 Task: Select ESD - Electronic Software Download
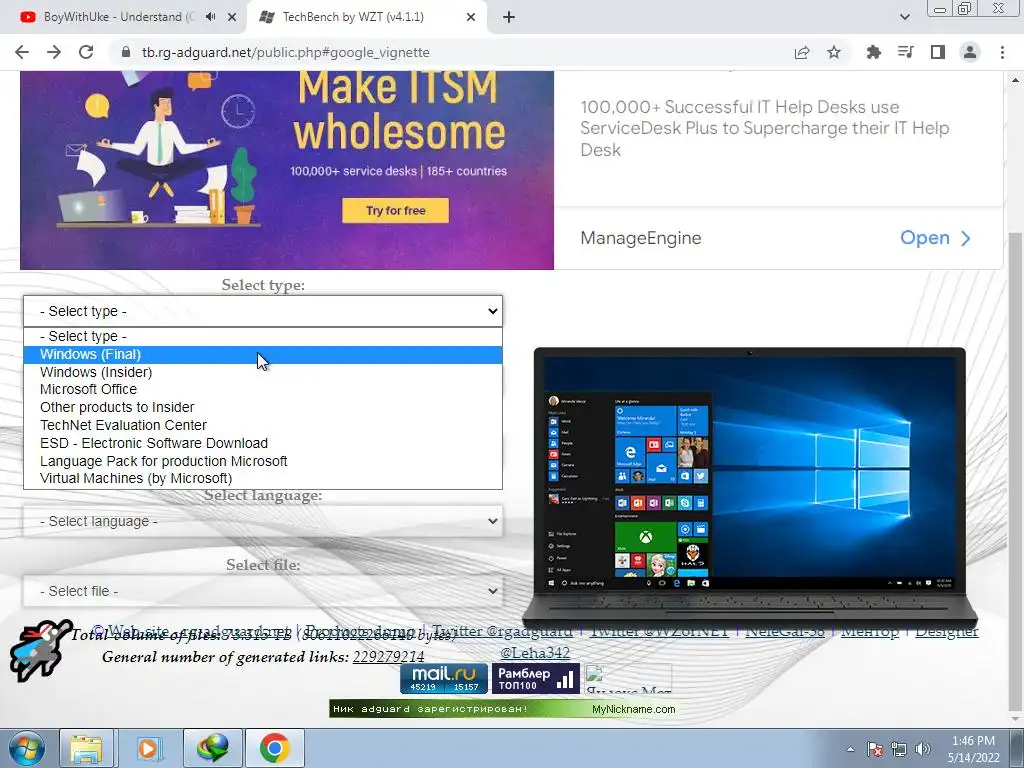click(263, 443)
